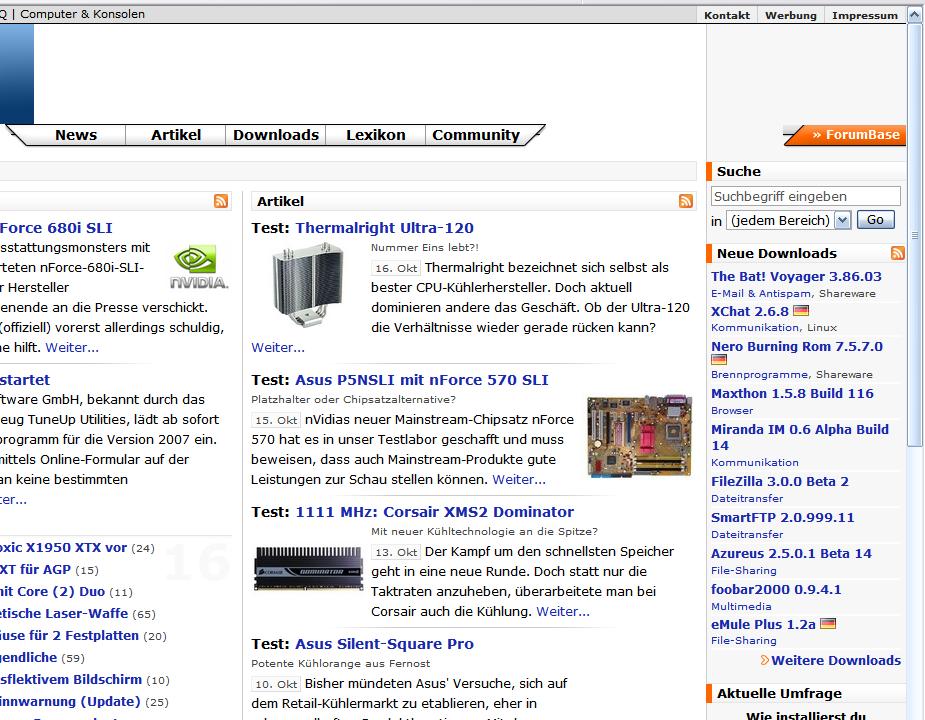Image resolution: width=925 pixels, height=720 pixels.
Task: Open the 'XT für AGP' forum topic
Action: pyautogui.click(x=35, y=570)
